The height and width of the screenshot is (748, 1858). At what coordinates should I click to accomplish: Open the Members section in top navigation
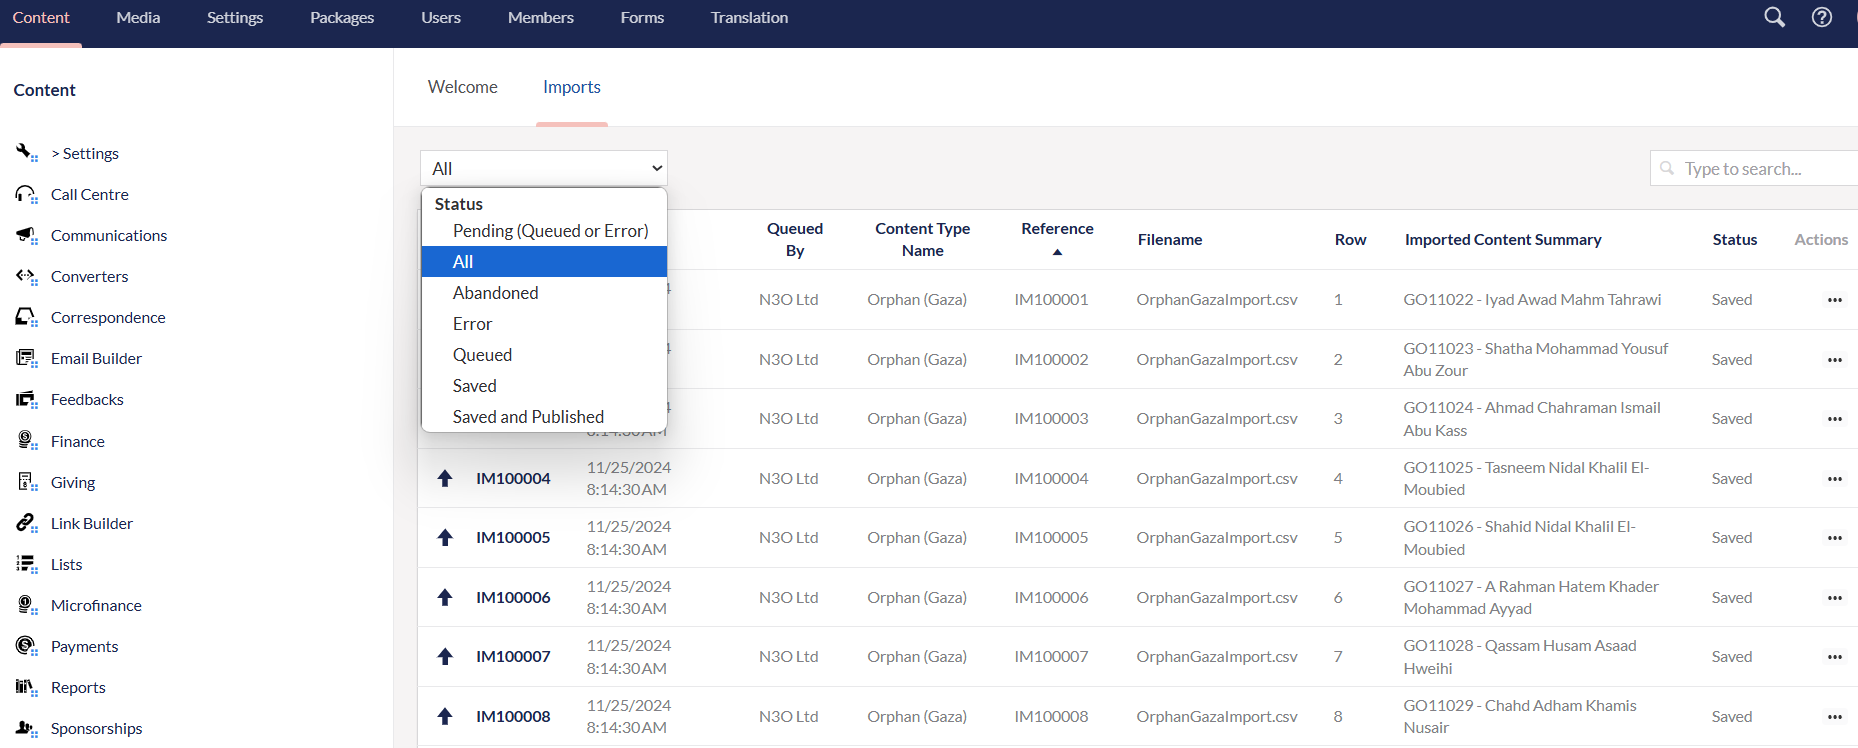point(541,17)
